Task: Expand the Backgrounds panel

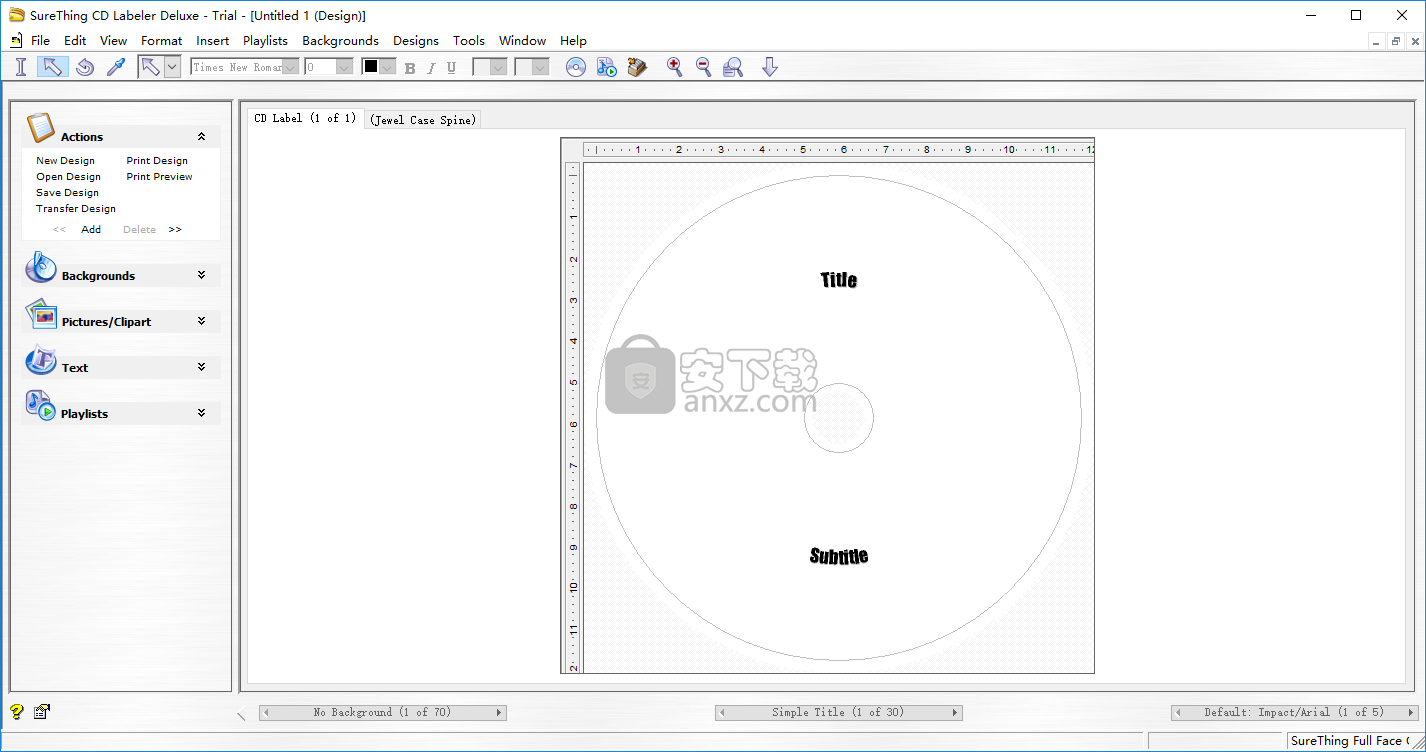Action: (201, 275)
